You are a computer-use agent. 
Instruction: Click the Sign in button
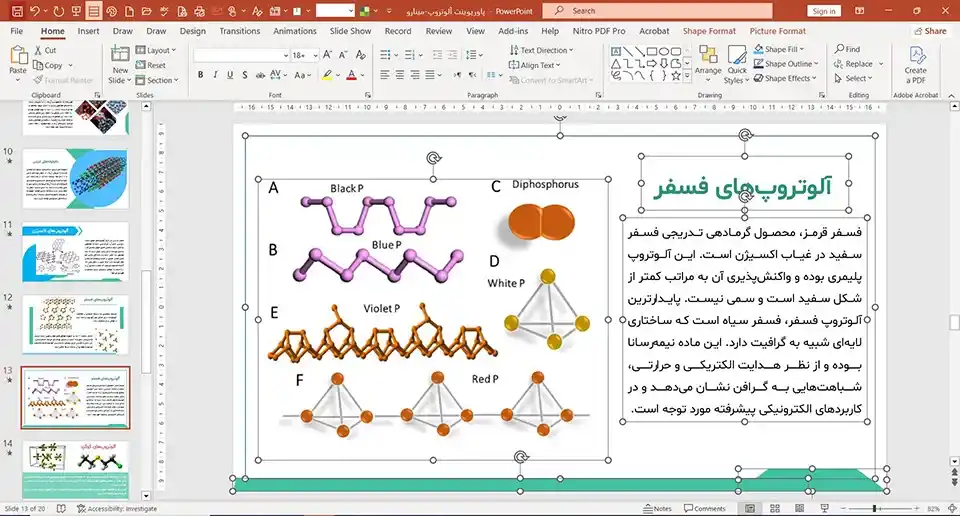point(824,11)
